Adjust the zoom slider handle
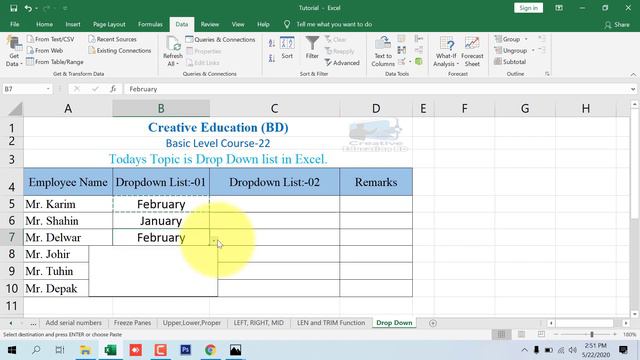Screen dimensions: 640x360 592,334
